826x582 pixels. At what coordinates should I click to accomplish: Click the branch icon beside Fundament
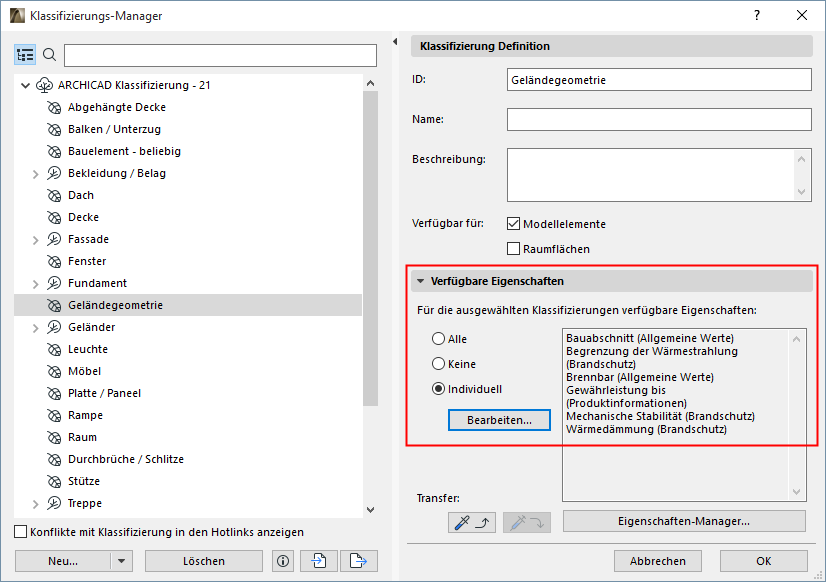click(54, 283)
